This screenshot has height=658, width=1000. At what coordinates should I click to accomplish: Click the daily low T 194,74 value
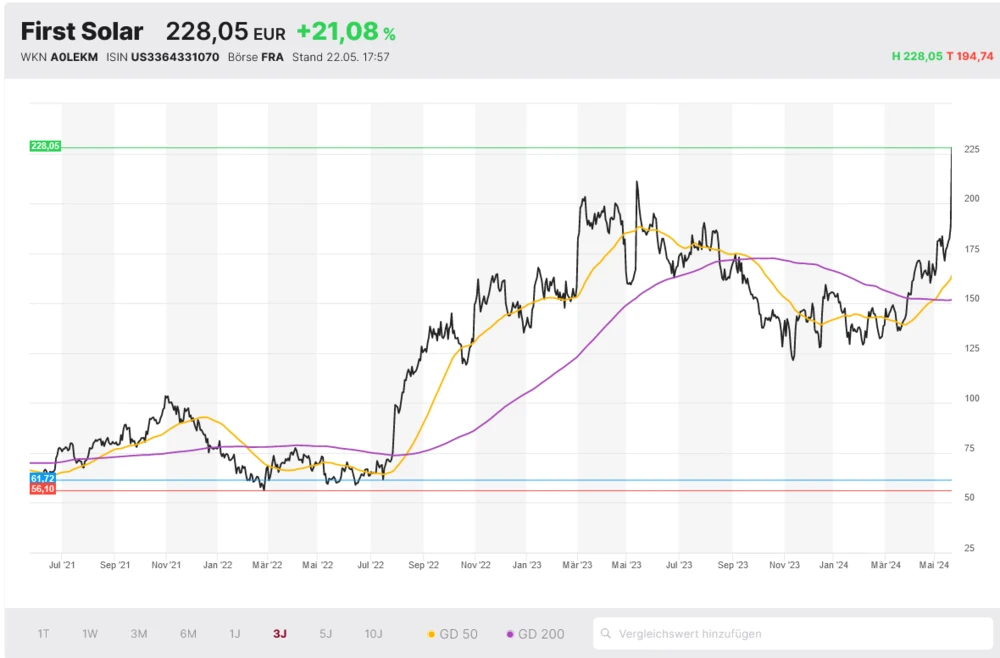coord(970,57)
